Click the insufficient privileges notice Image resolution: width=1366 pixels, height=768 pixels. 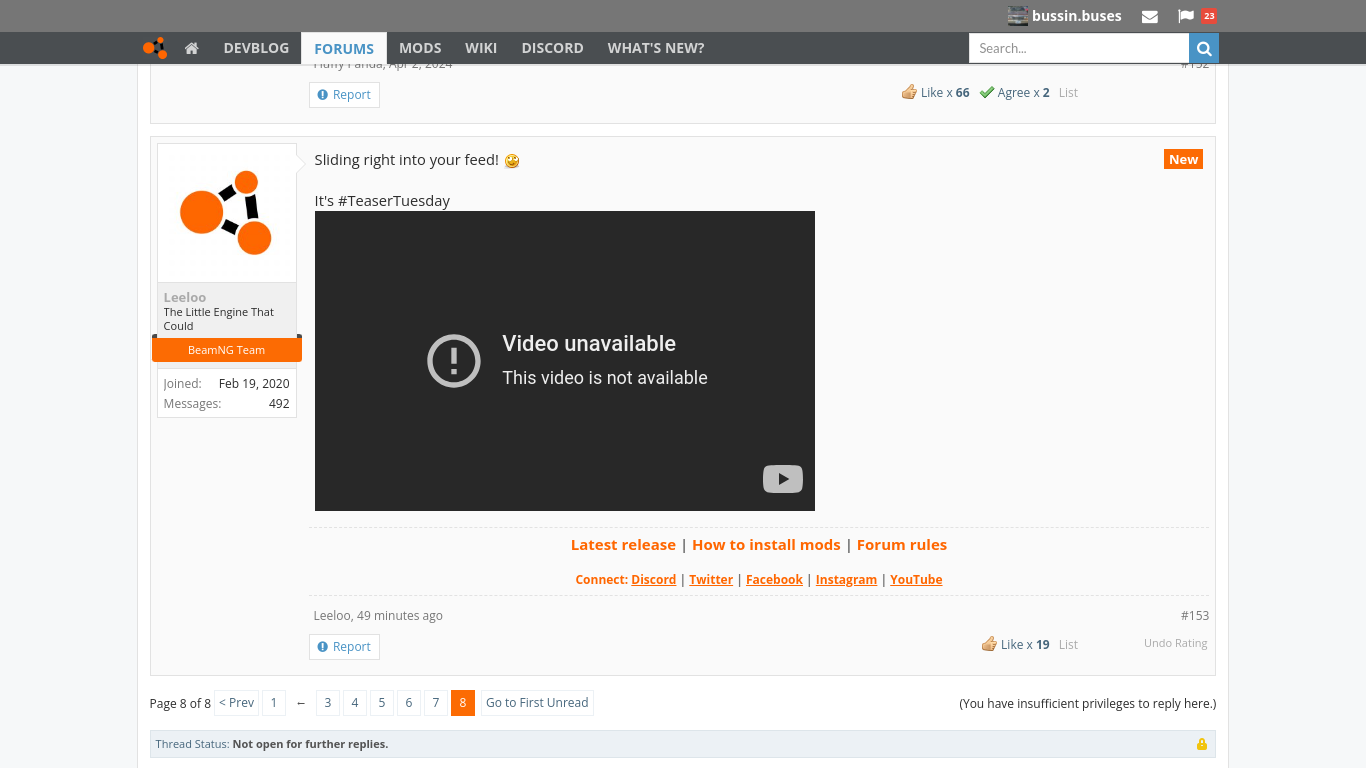pos(1088,704)
